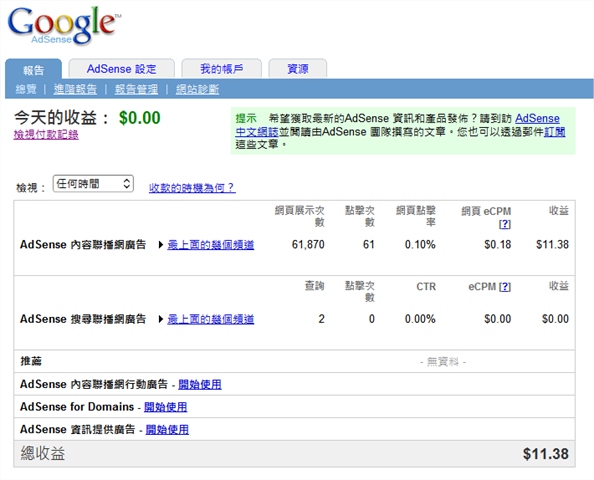Click the - 無資料 - text

(443, 362)
